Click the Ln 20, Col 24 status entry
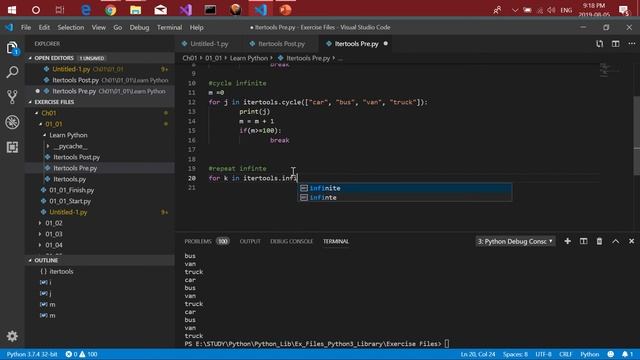 (478, 354)
